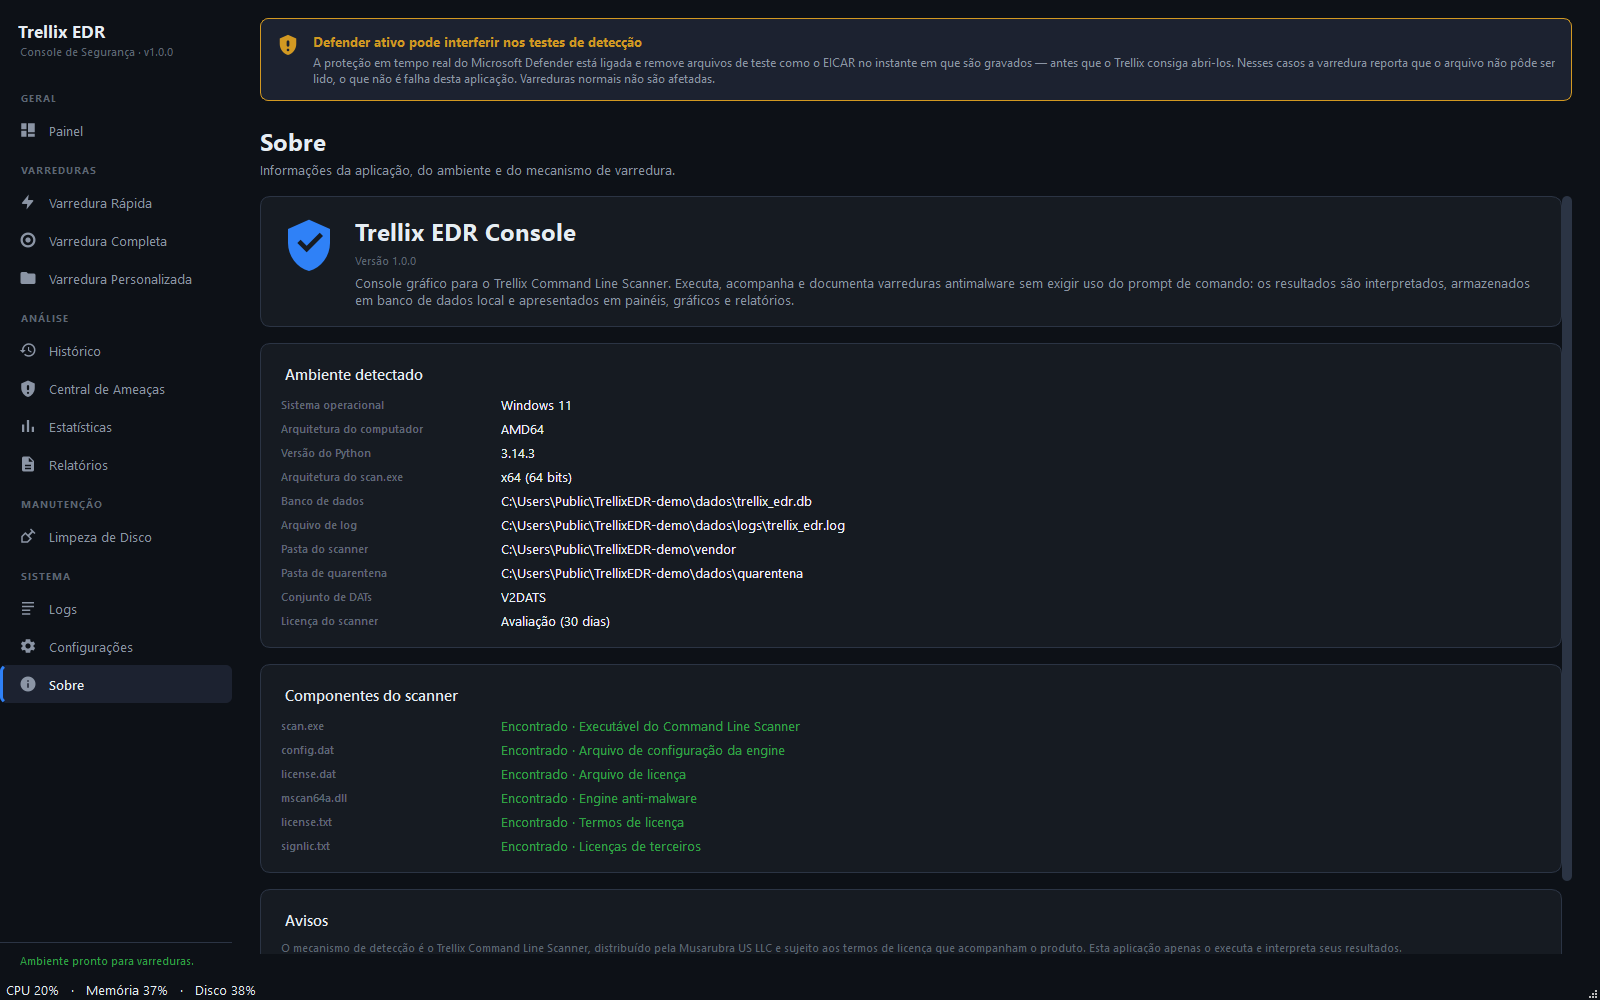
Task: Click the Memória 37% status indicator
Action: [x=127, y=990]
